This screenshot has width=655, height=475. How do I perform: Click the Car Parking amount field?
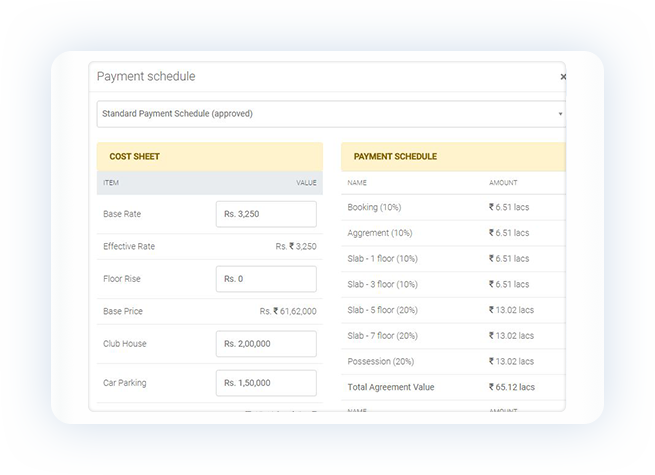266,382
